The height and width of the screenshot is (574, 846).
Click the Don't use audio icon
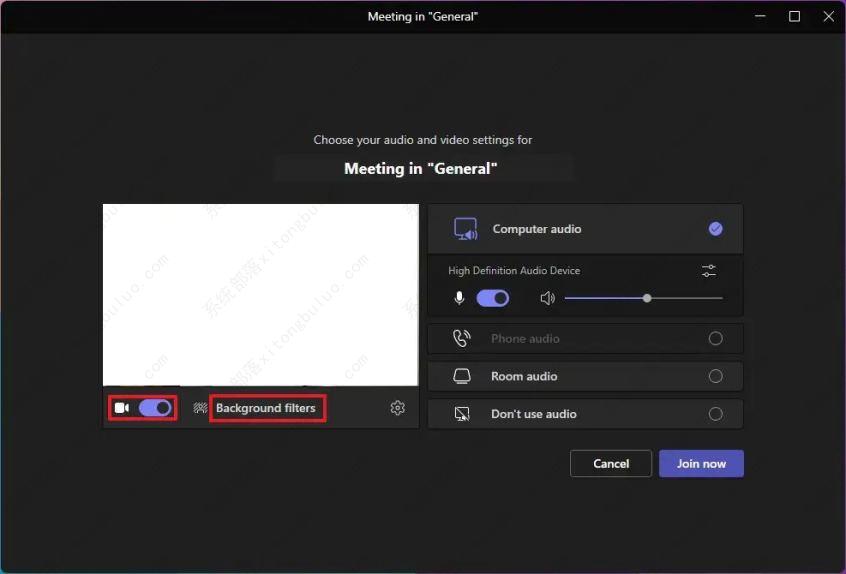pos(462,414)
